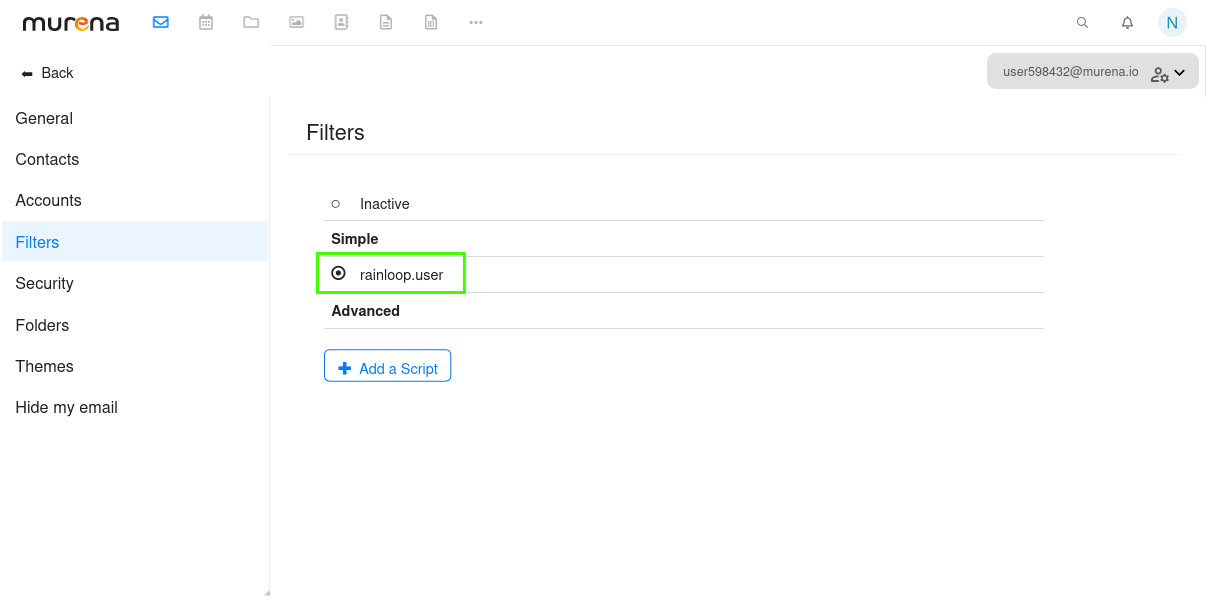Image resolution: width=1206 pixels, height=603 pixels.
Task: Click the search magnifier icon
Action: (x=1082, y=21)
